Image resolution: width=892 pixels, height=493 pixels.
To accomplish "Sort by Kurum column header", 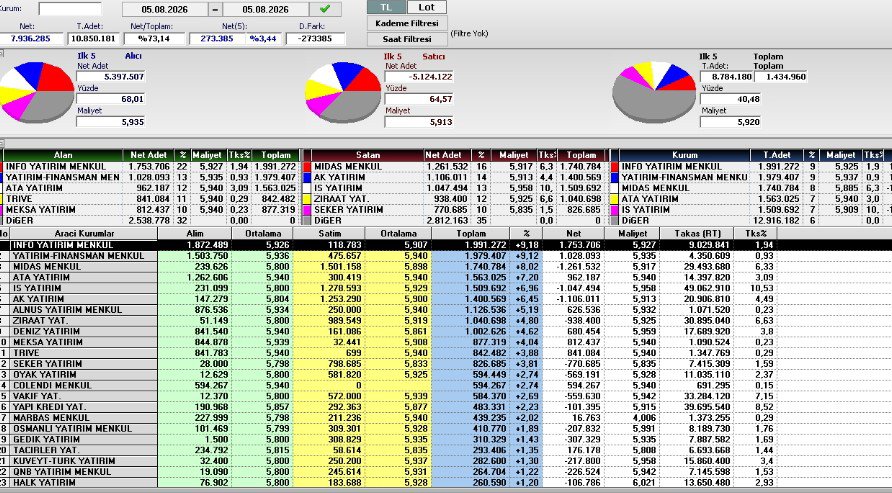I will (x=684, y=155).
